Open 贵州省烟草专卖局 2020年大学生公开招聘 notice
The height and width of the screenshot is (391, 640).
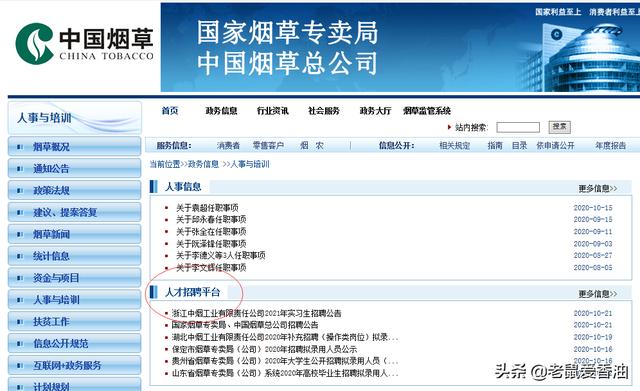tap(284, 361)
